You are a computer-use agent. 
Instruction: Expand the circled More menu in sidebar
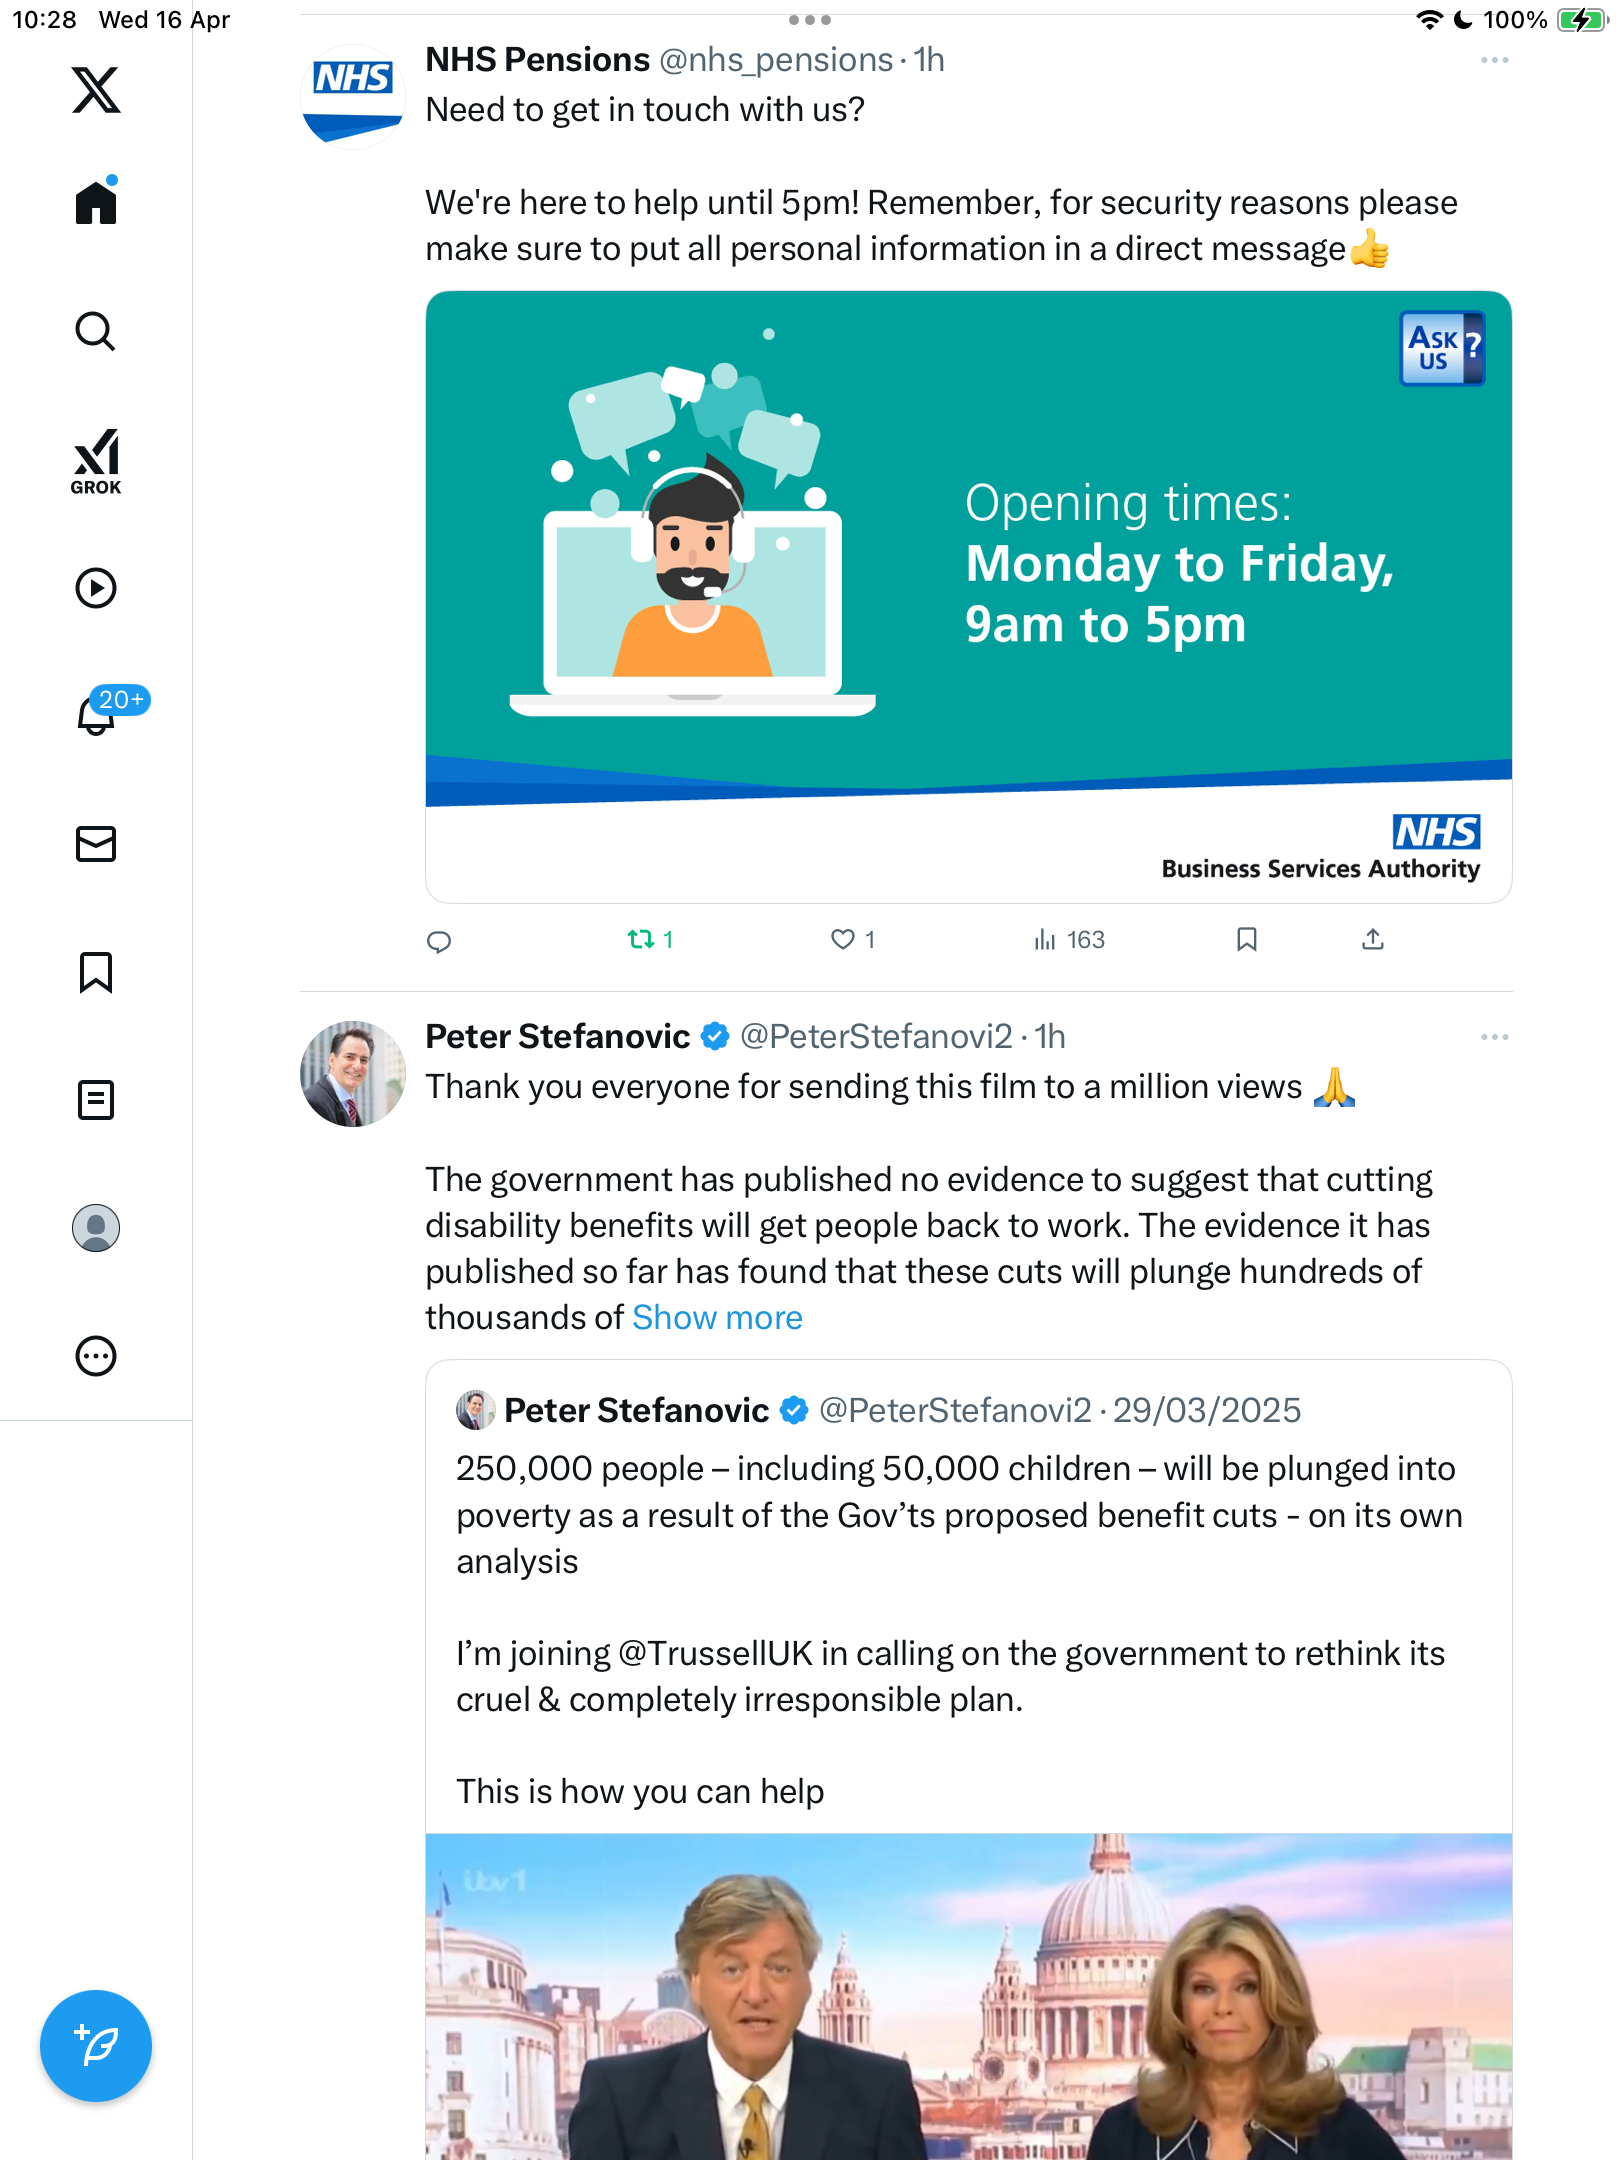[96, 1356]
